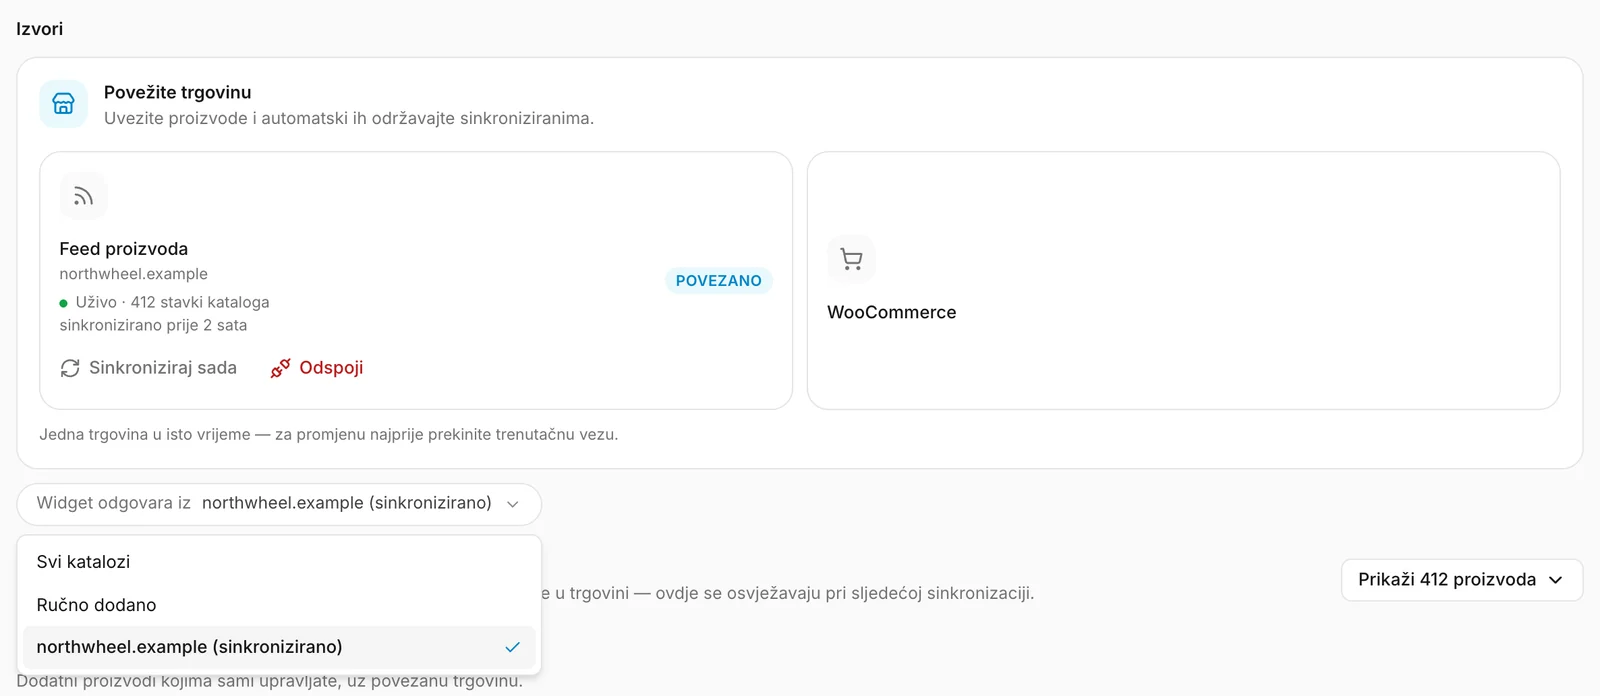The image size is (1600, 696).
Task: Select Svi katalozi option
Action: pos(279,562)
